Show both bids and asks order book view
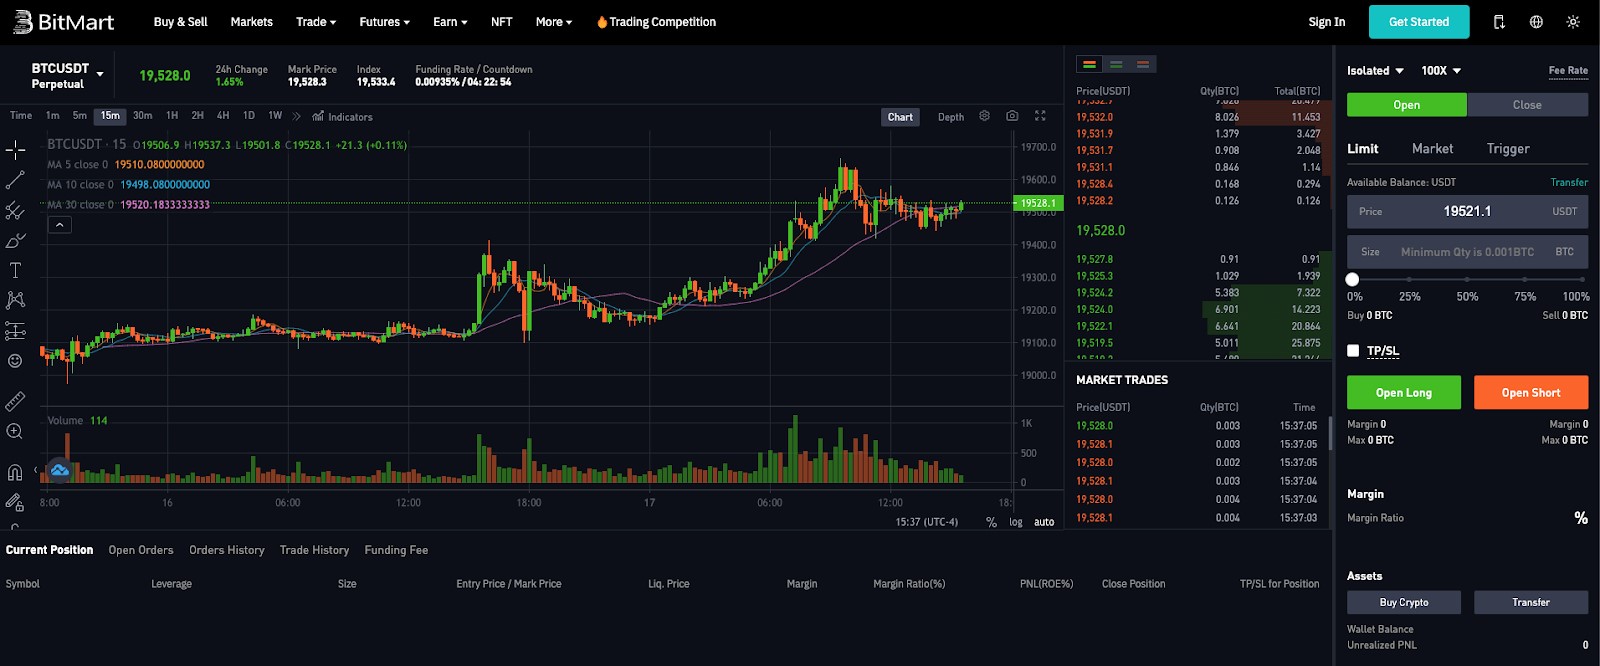The width and height of the screenshot is (1600, 666). pyautogui.click(x=1090, y=64)
